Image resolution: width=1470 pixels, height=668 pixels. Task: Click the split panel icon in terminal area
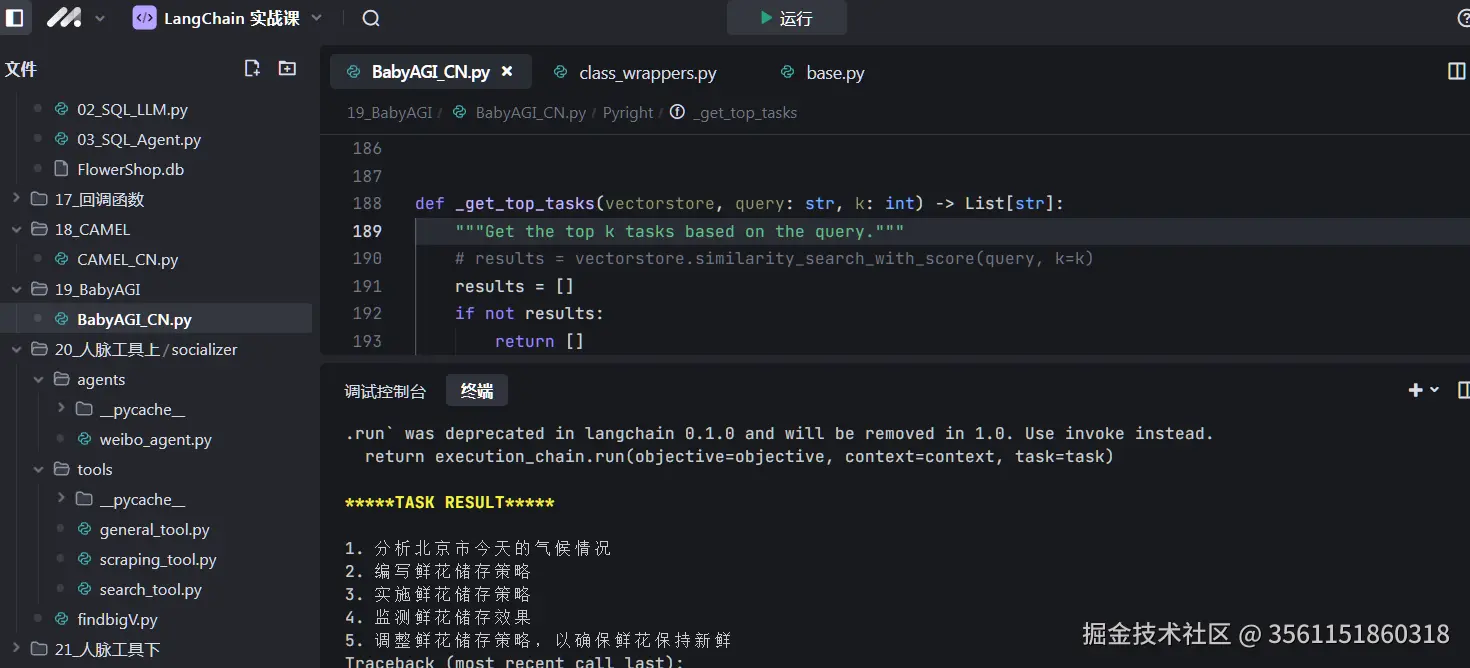click(1463, 390)
